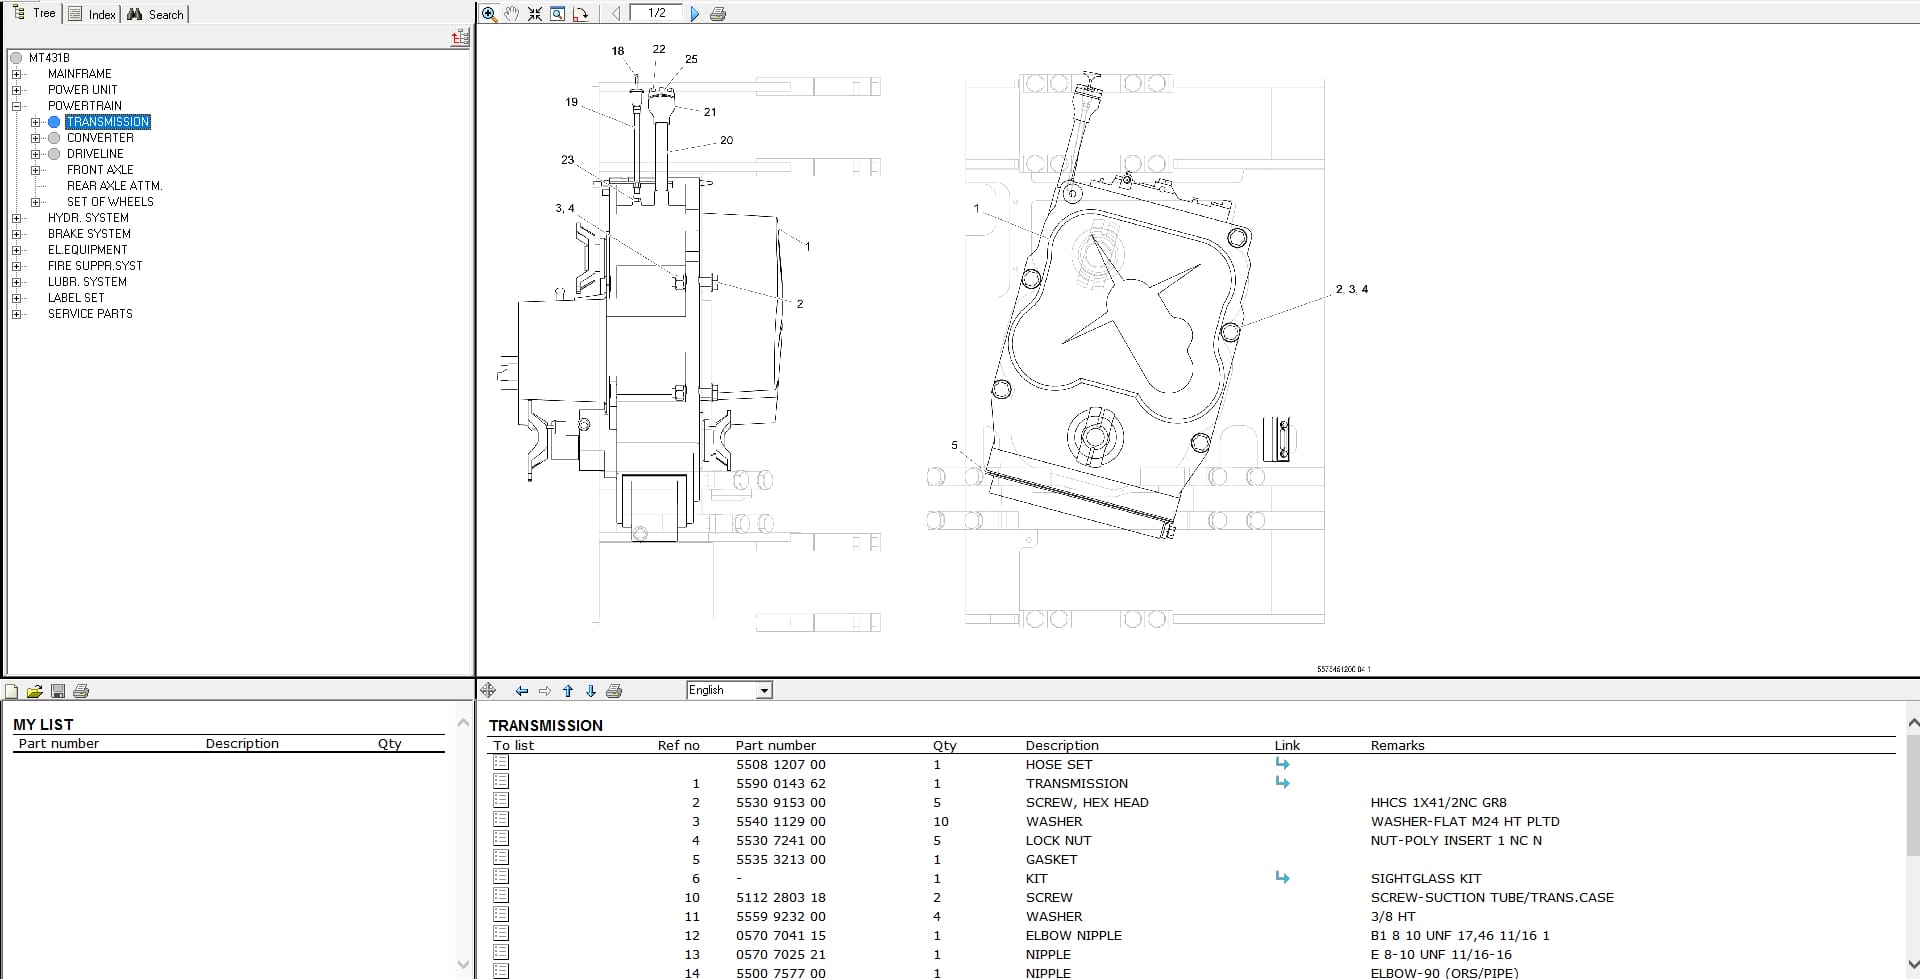Click the parts list printer icon
The width and height of the screenshot is (1920, 979).
tap(615, 690)
